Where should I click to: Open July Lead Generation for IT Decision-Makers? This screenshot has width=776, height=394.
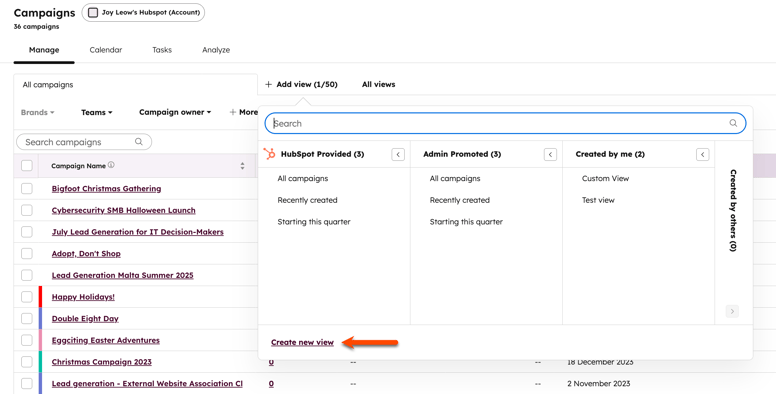coord(138,232)
